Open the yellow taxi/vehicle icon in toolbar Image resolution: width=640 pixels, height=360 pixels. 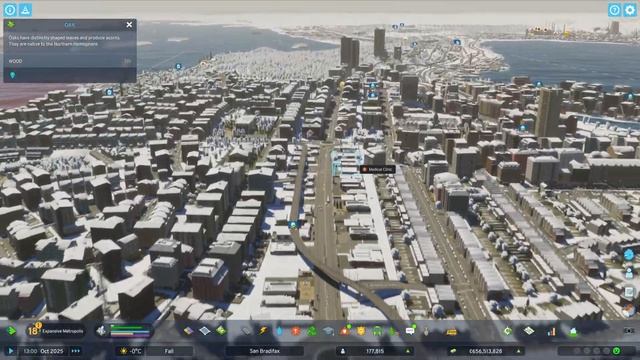pyautogui.click(x=451, y=332)
